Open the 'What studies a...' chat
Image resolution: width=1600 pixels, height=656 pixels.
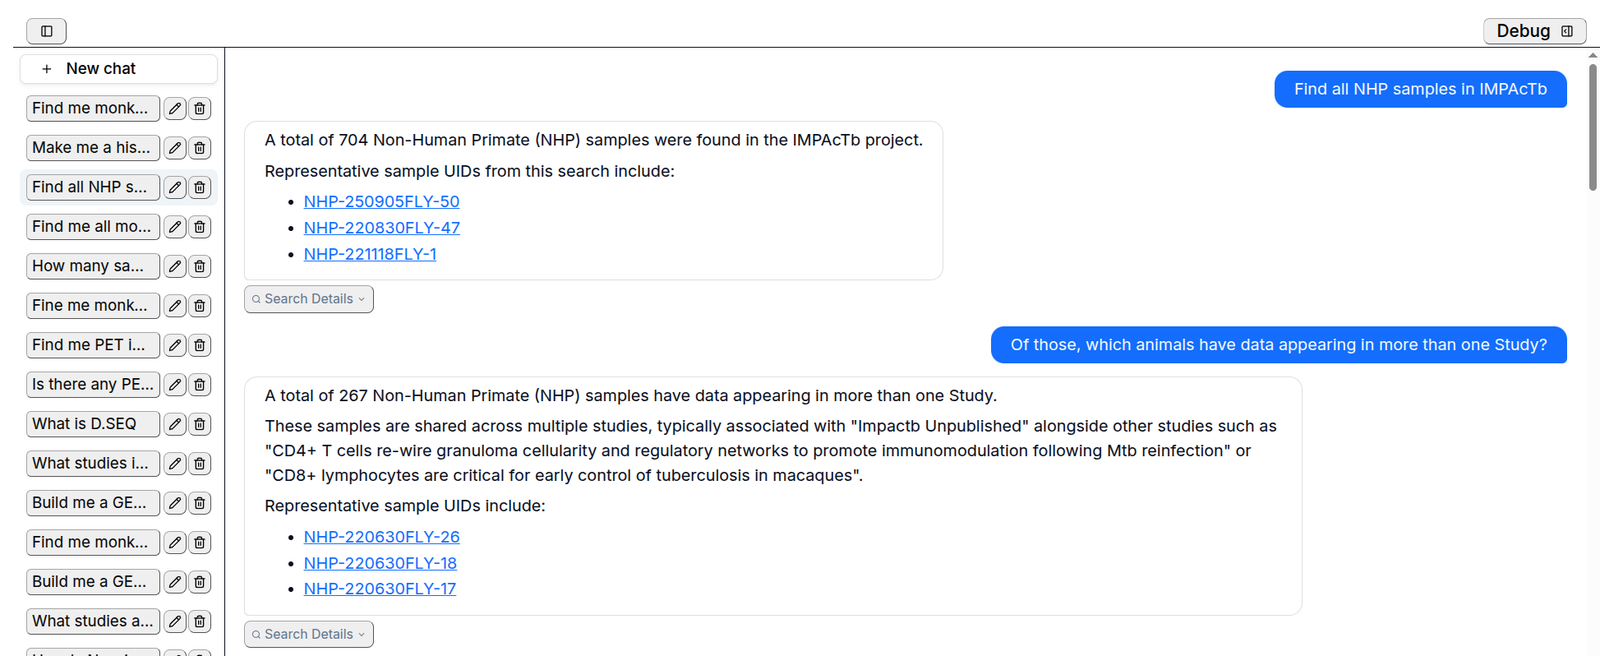point(93,622)
